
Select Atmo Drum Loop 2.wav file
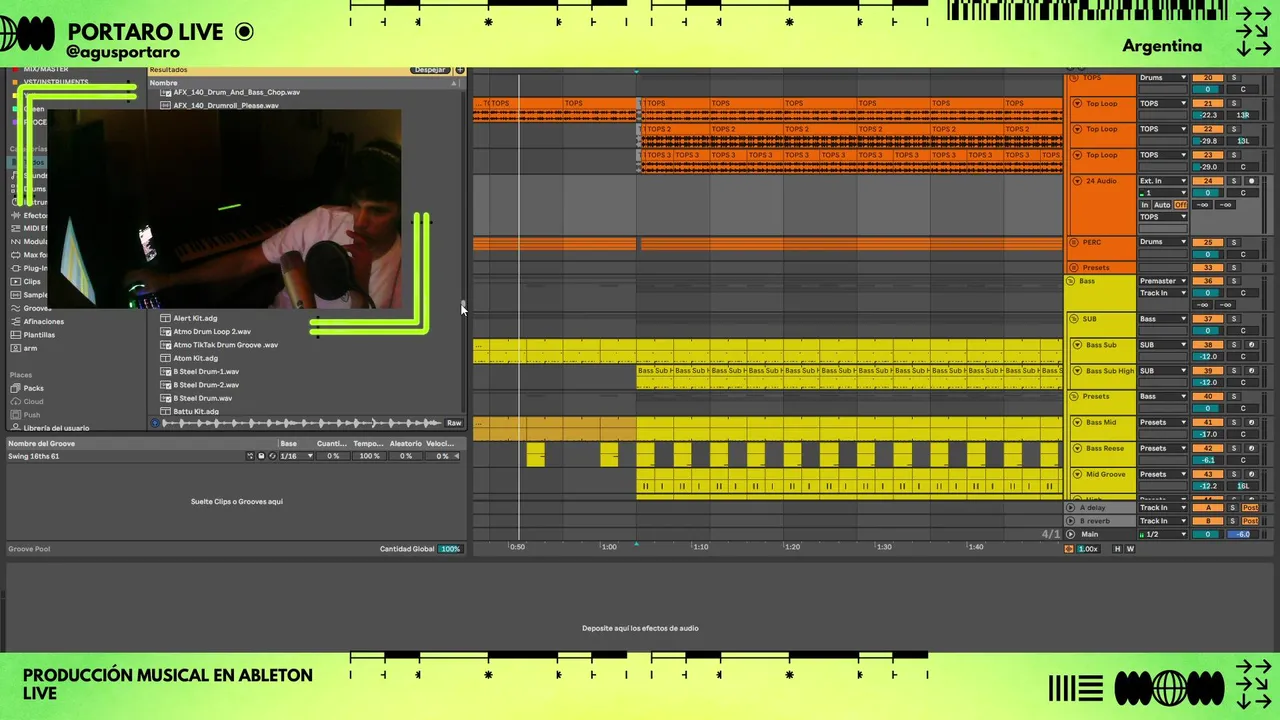pos(212,331)
